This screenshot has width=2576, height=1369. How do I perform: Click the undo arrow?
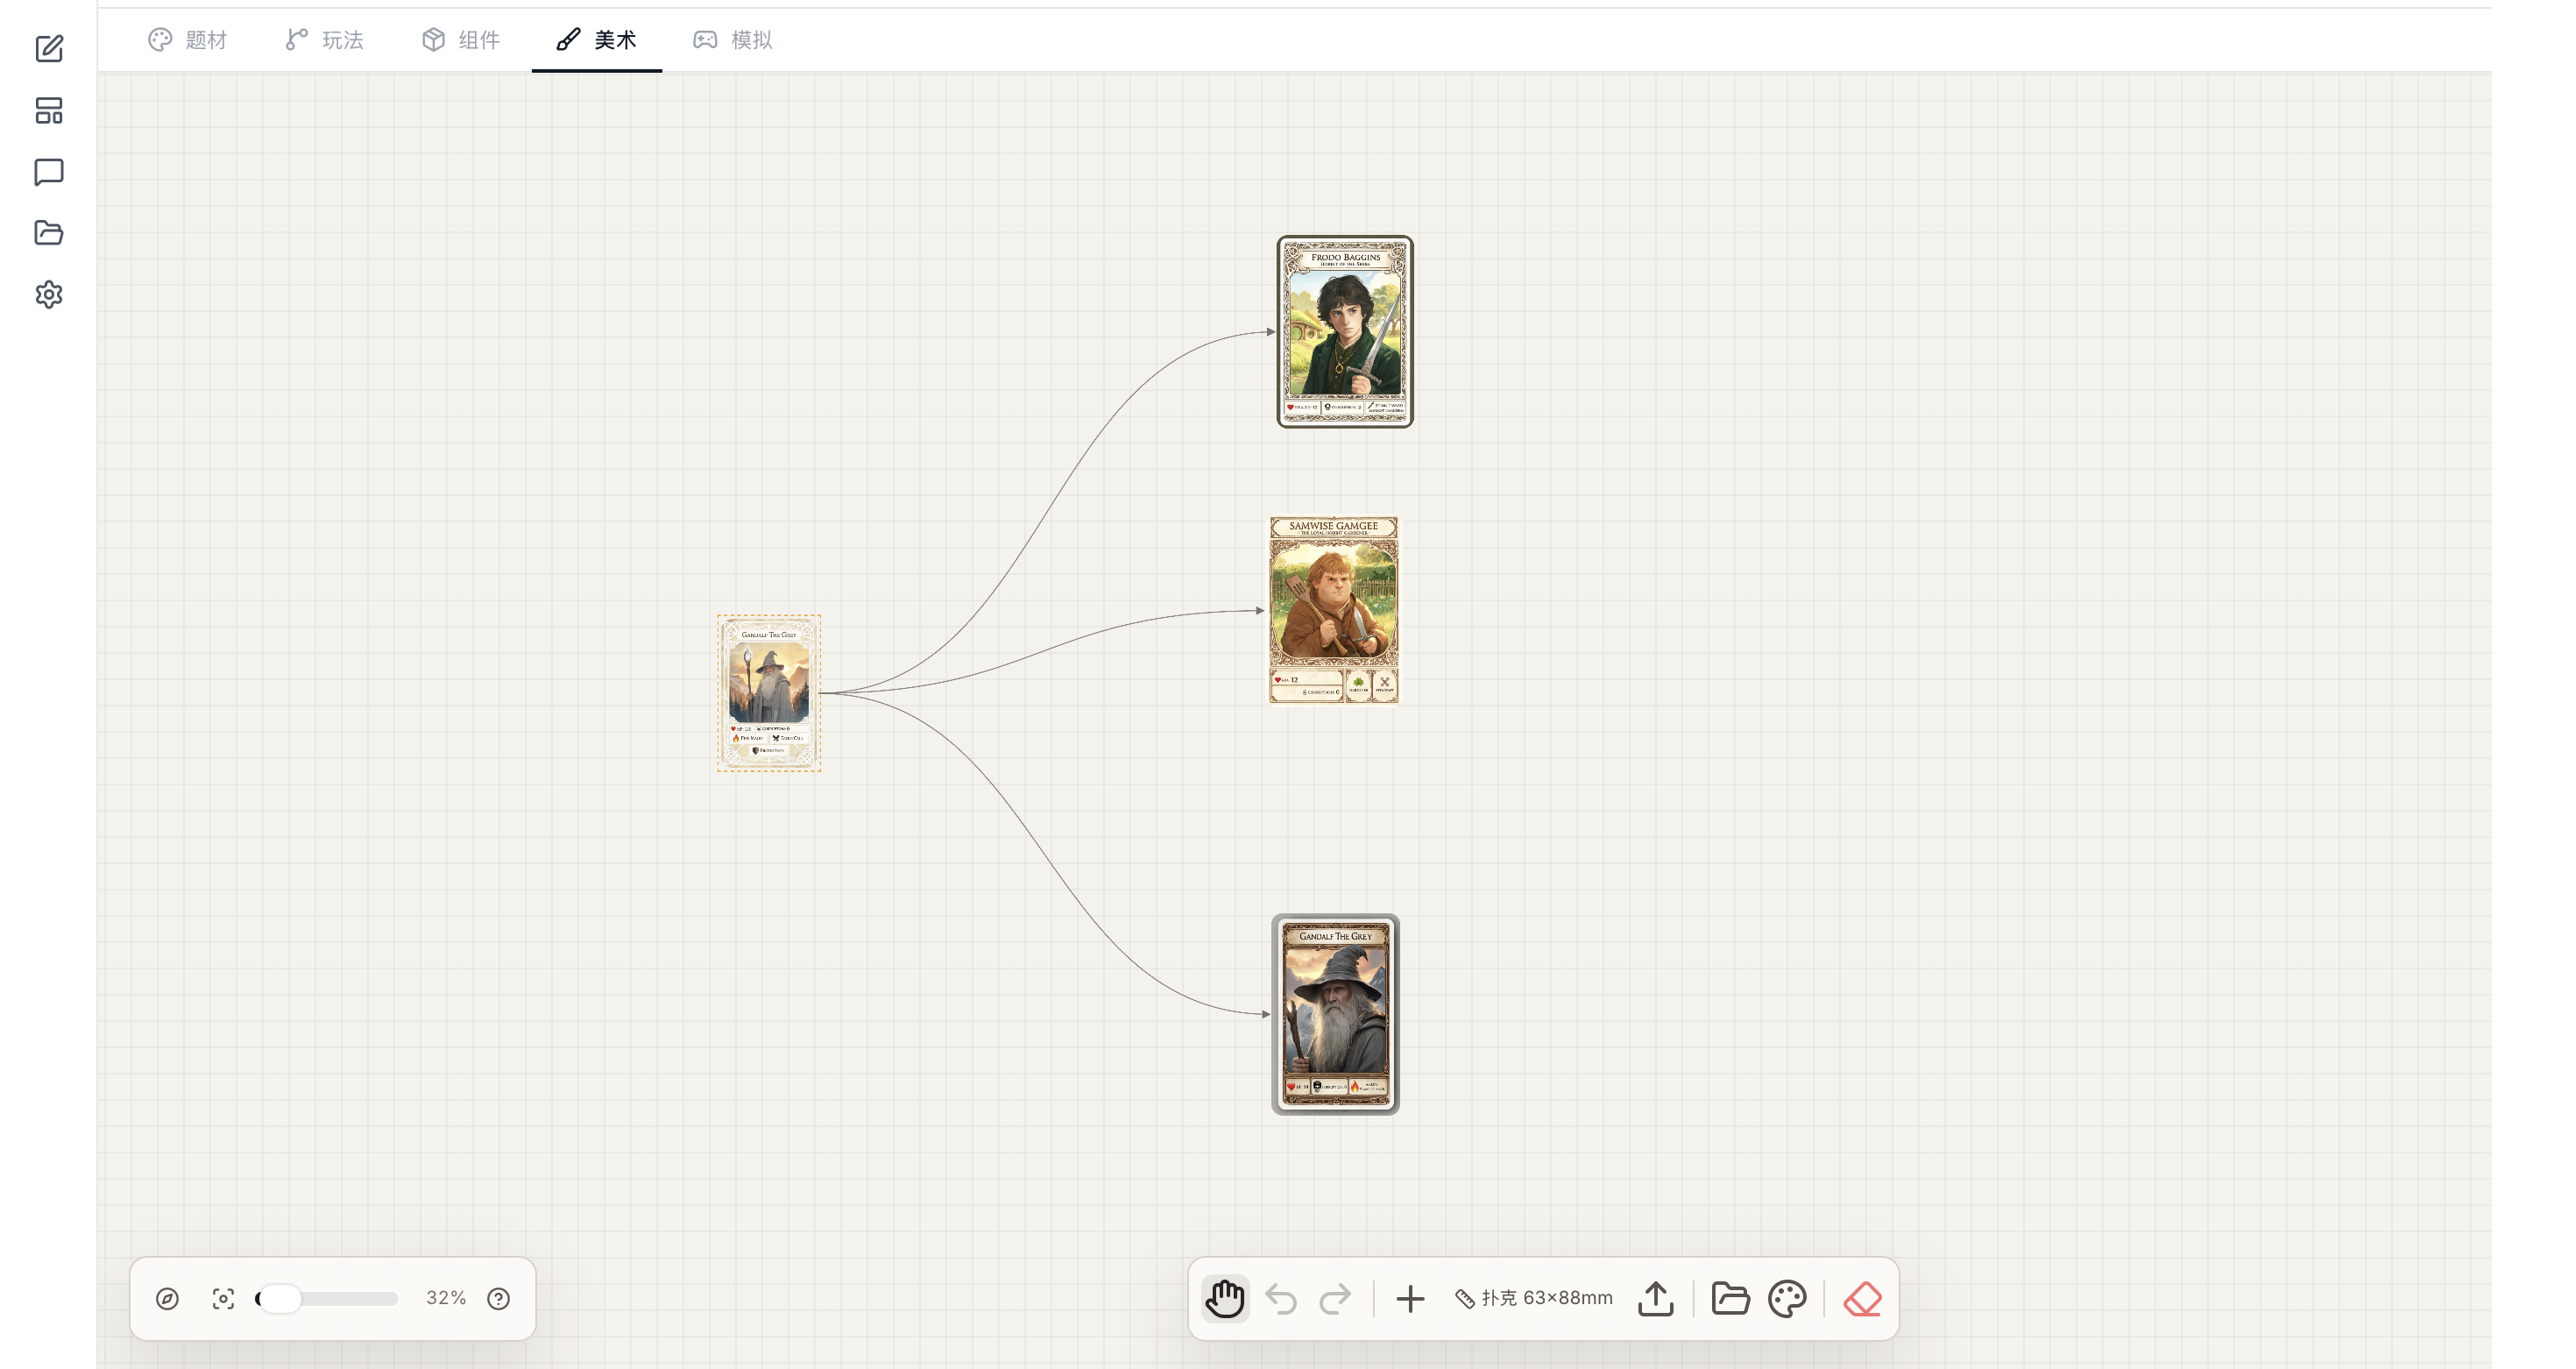1281,1298
